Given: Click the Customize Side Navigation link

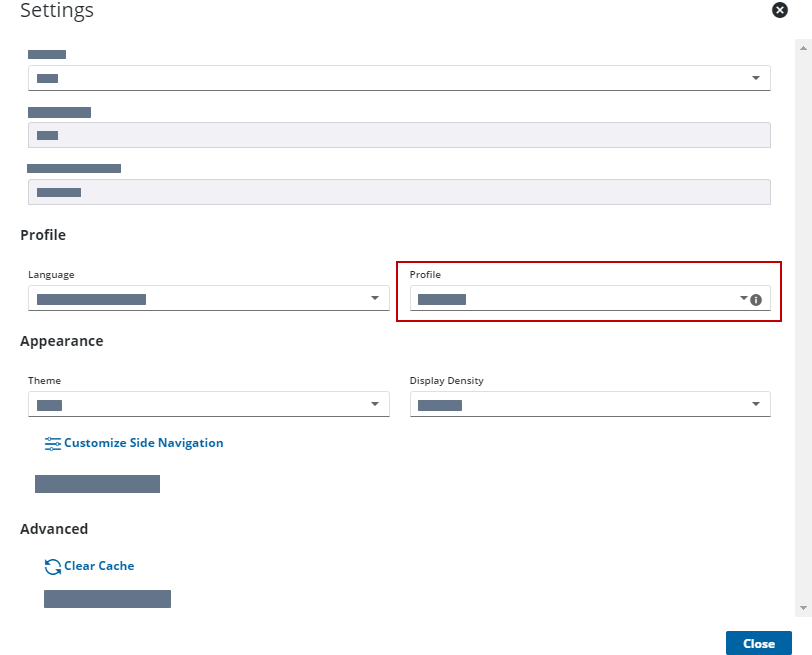Looking at the screenshot, I should pos(143,443).
